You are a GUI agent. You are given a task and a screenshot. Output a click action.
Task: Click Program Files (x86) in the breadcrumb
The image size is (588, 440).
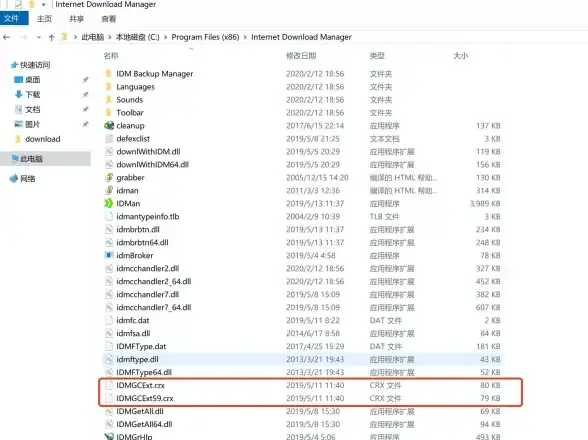pyautogui.click(x=205, y=37)
